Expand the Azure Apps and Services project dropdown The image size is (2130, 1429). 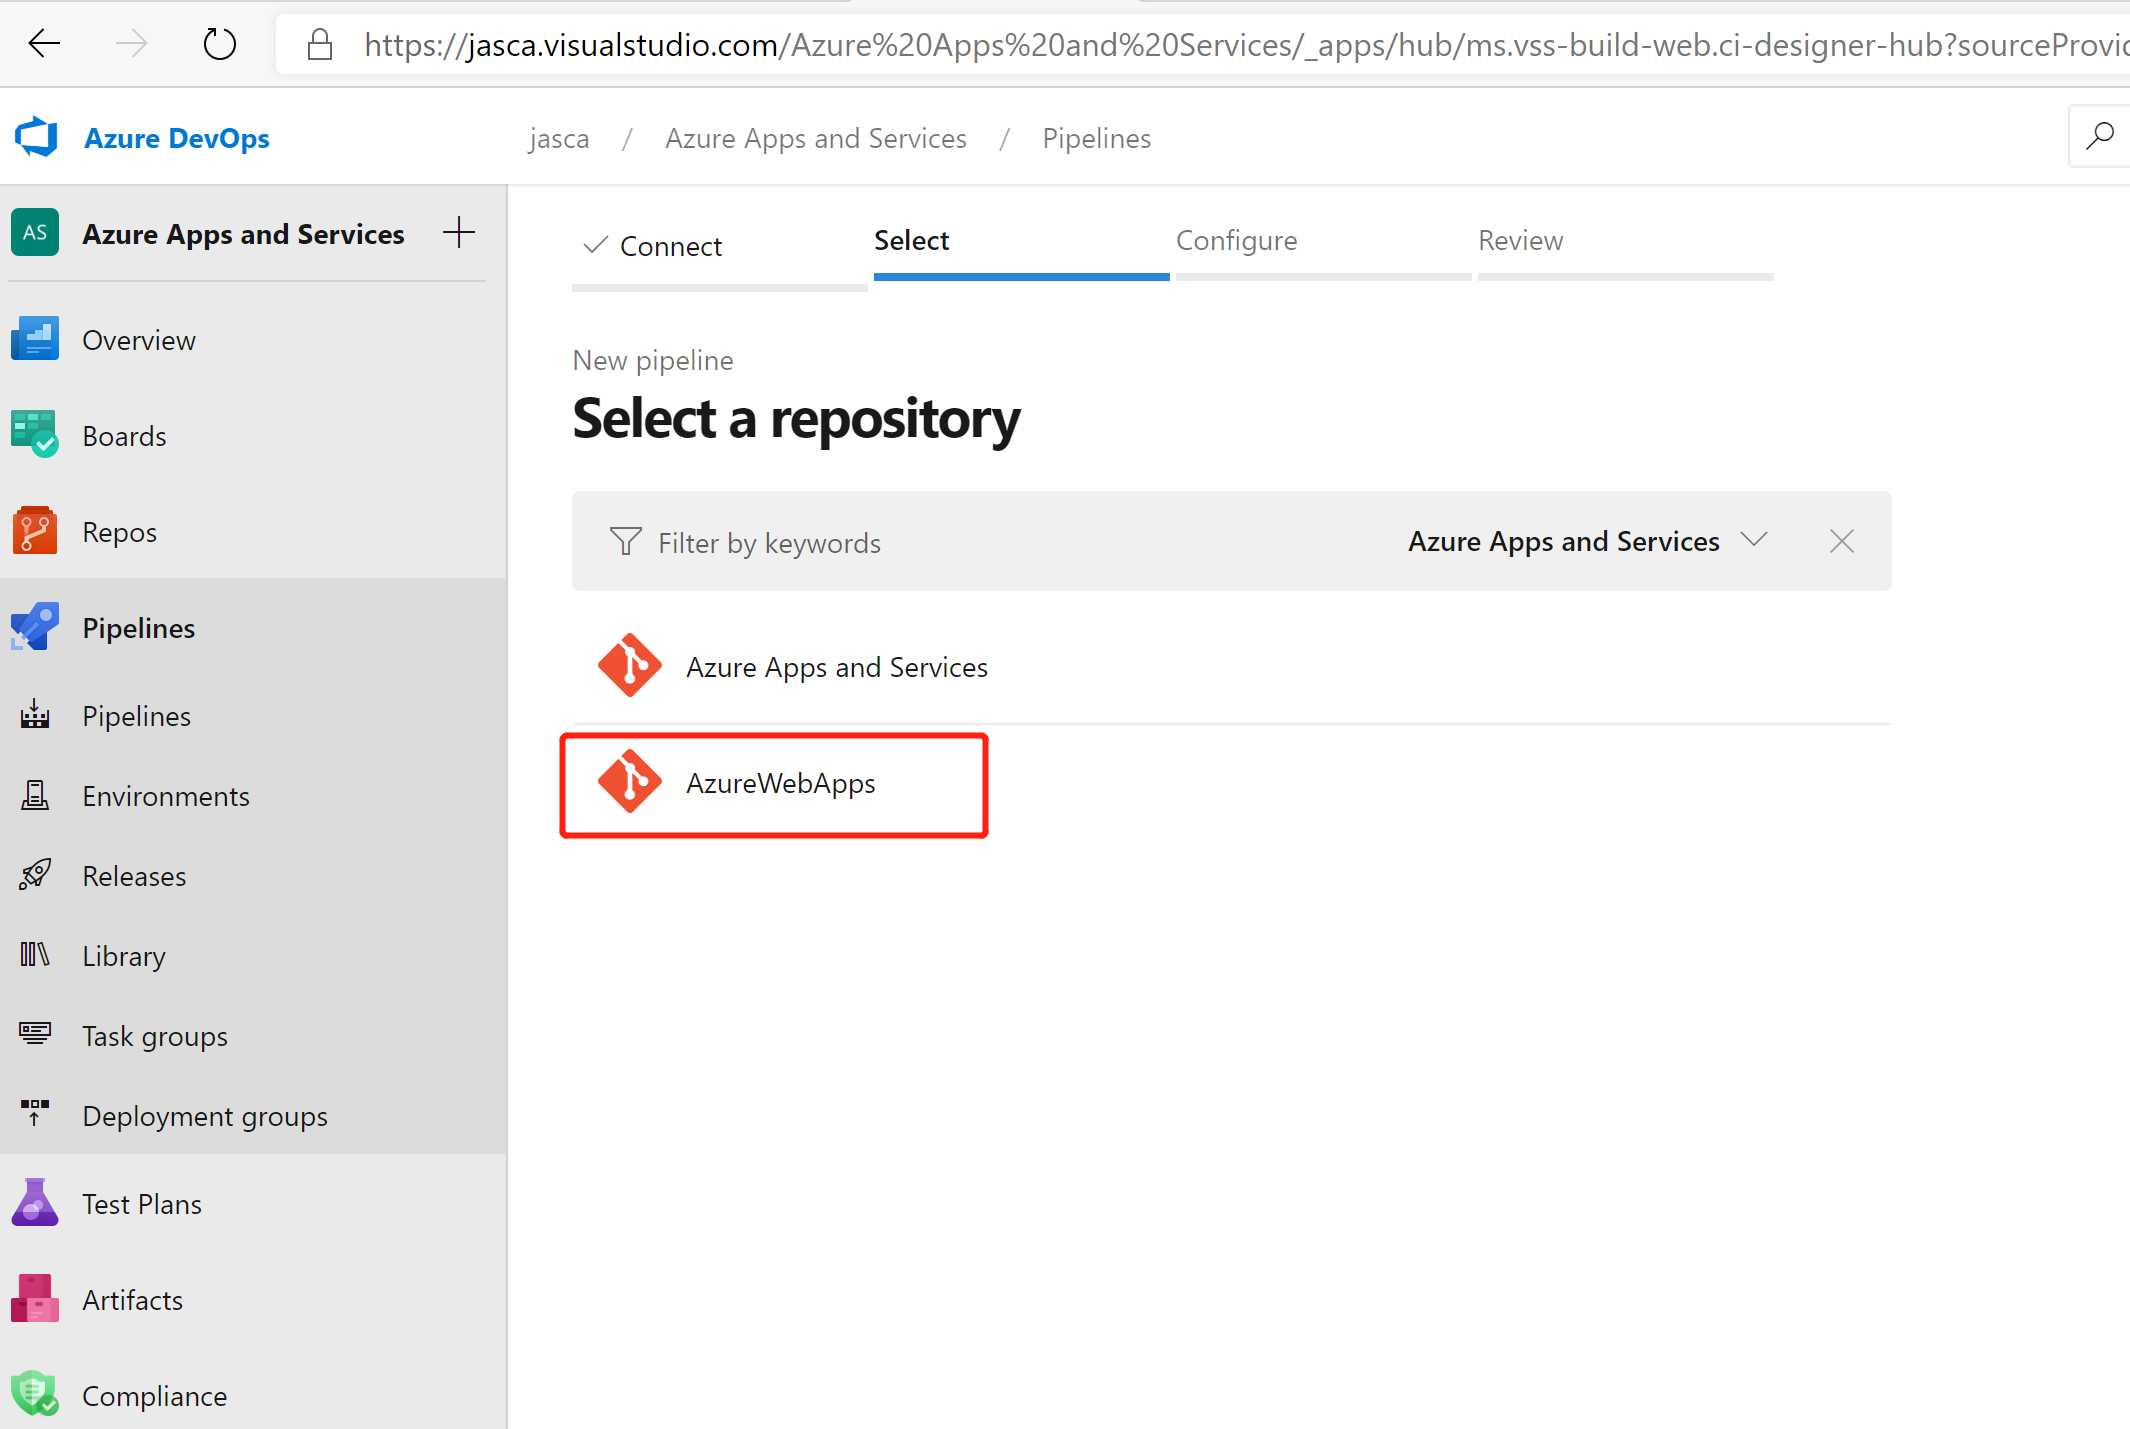(x=1588, y=541)
